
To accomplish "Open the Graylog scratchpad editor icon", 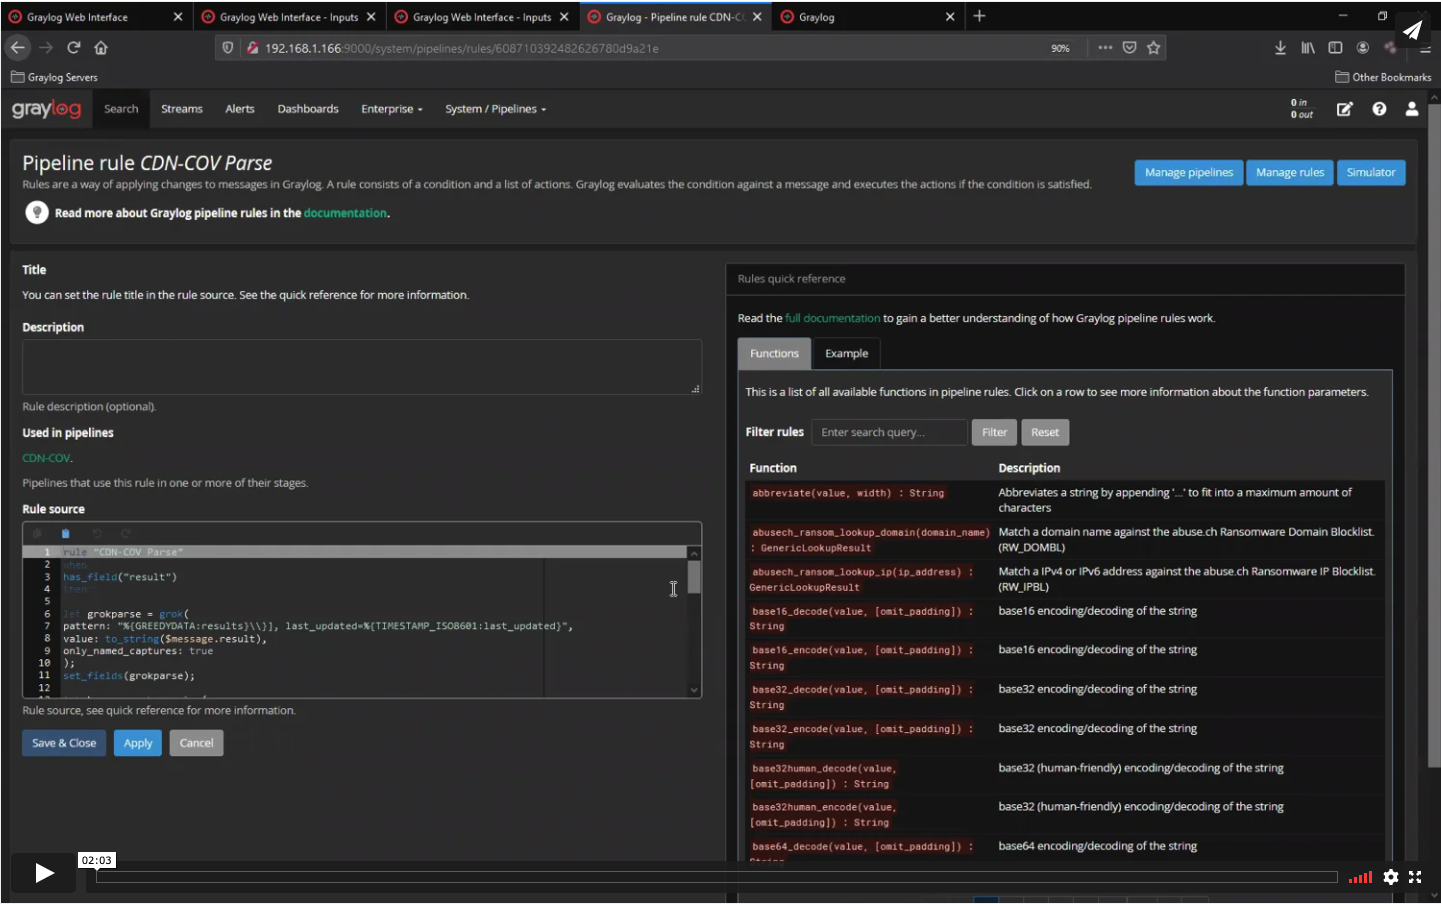I will click(1345, 109).
